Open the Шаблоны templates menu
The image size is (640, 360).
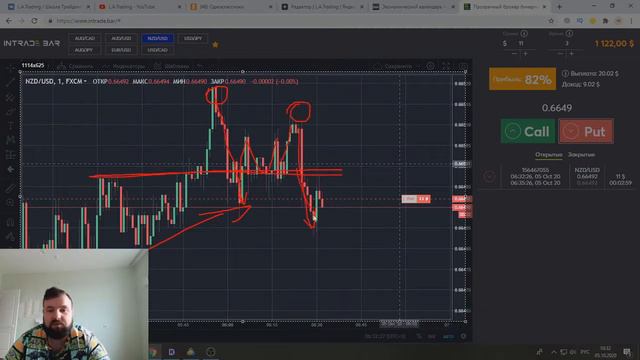(171, 66)
